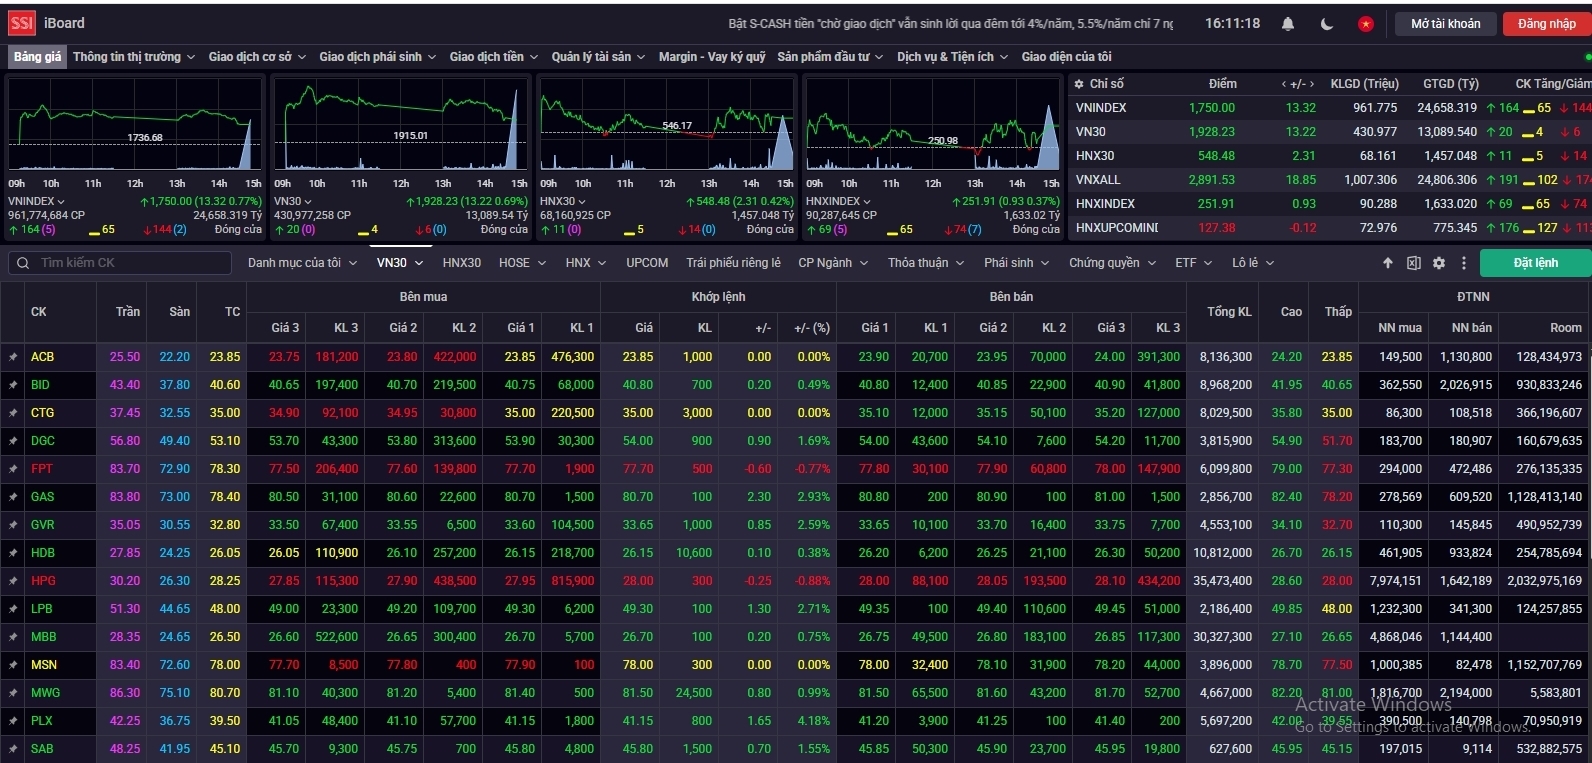1592x763 pixels.
Task: Toggle the pin on FPT row
Action: 13,469
